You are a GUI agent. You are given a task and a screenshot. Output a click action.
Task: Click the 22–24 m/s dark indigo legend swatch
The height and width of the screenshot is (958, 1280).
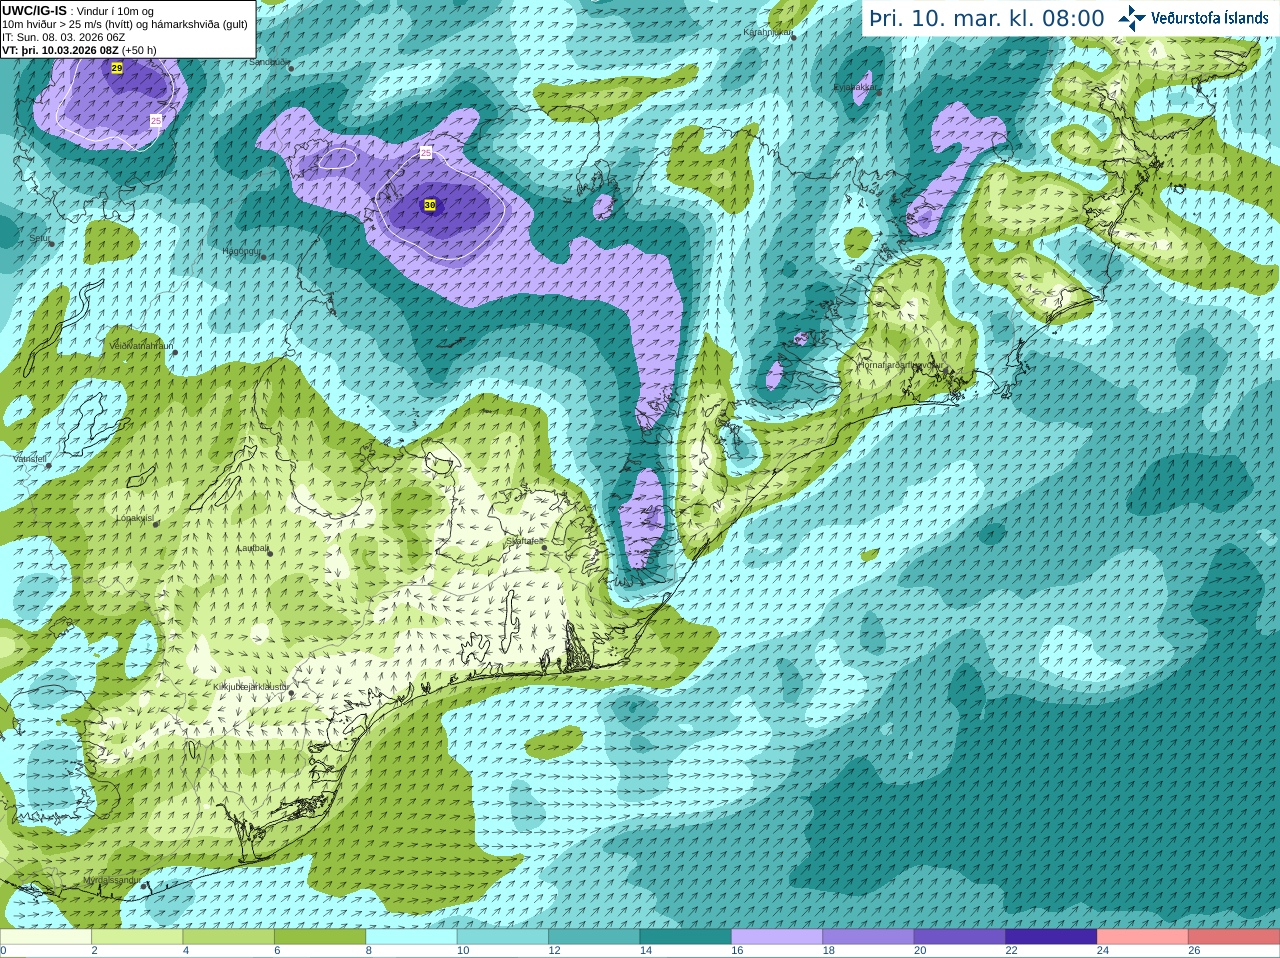1052,937
